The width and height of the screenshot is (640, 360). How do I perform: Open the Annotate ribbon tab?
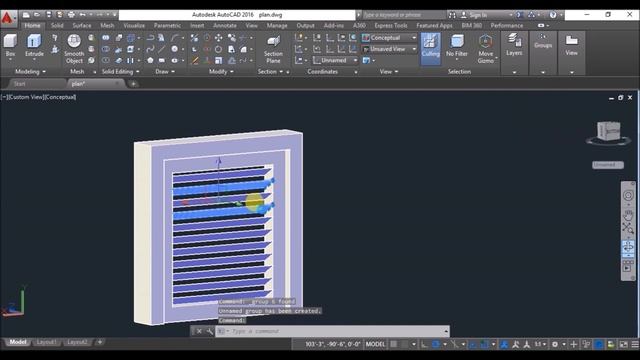[x=225, y=25]
